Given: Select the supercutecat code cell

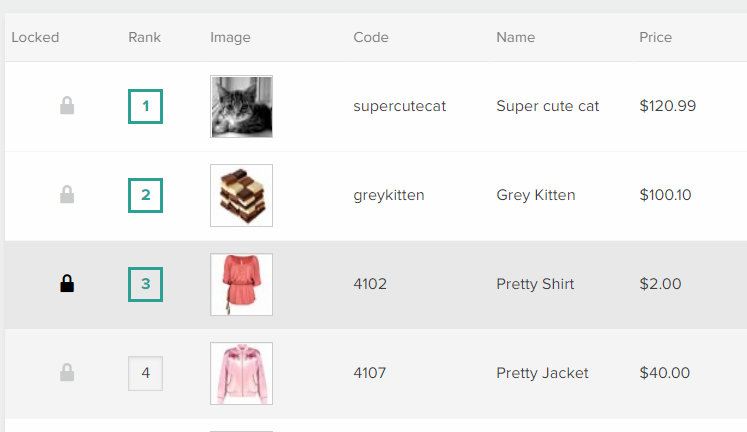Looking at the screenshot, I should click(x=400, y=106).
